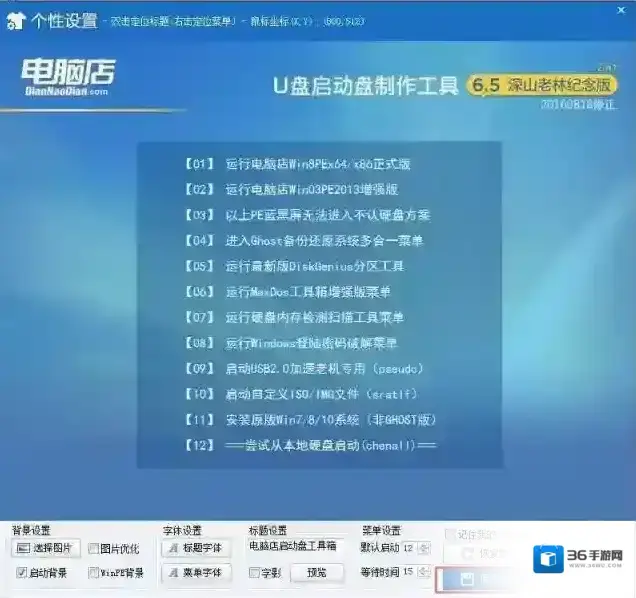Screen dimensions: 636x598
Task: Adjust the 默认启动 spinner arrows
Action: click(x=424, y=548)
